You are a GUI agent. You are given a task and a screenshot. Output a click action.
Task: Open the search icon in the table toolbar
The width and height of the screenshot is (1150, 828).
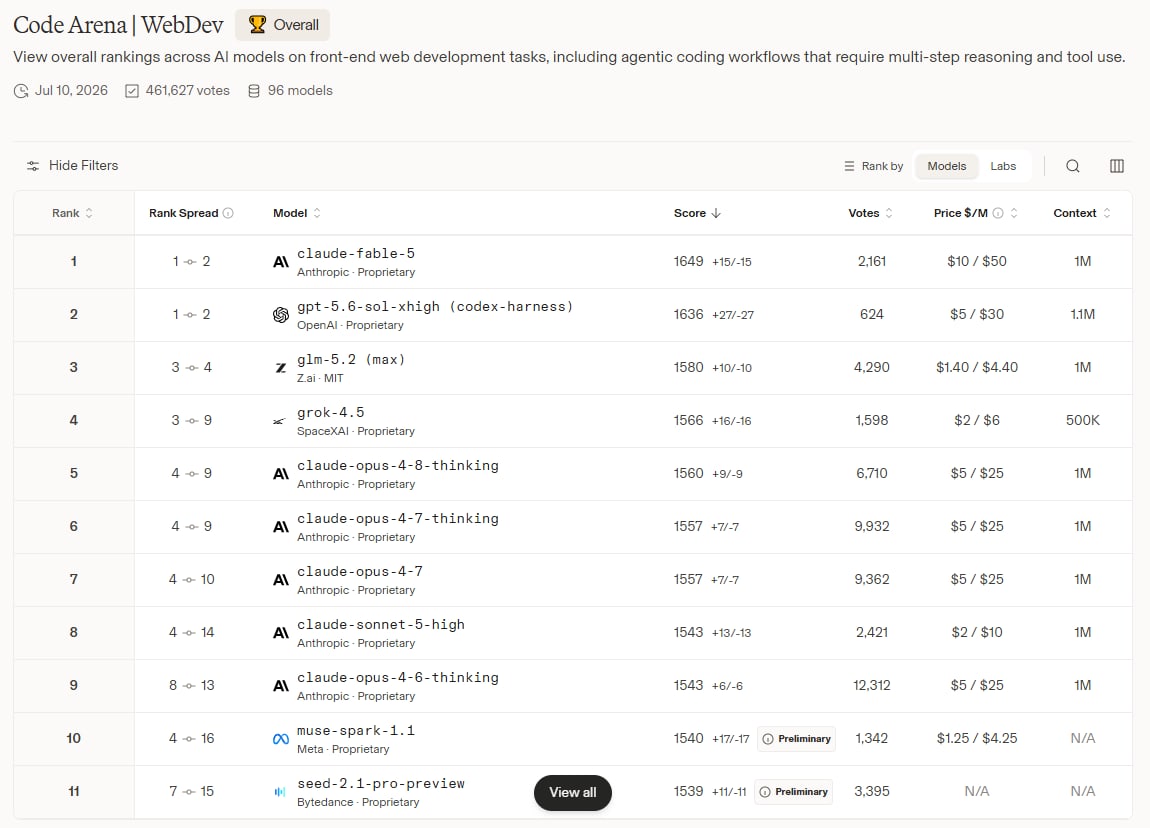pyautogui.click(x=1072, y=166)
